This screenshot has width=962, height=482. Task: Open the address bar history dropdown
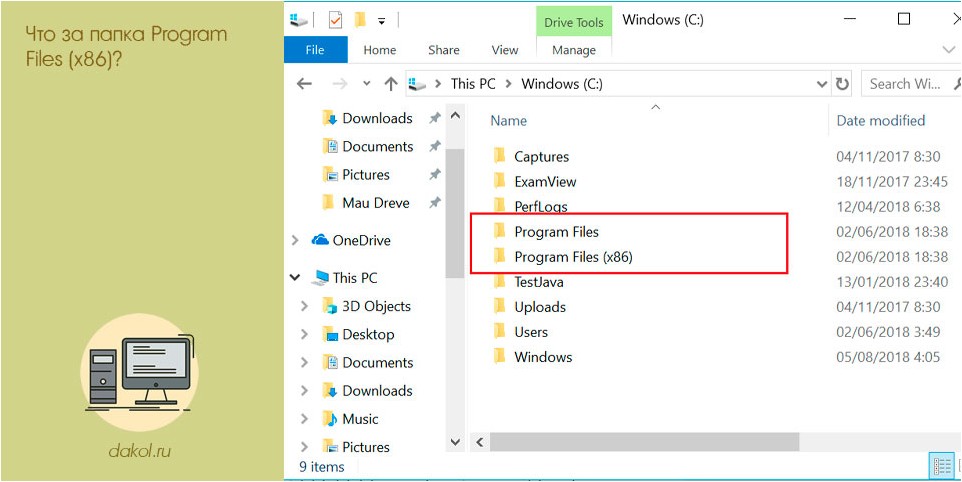822,84
